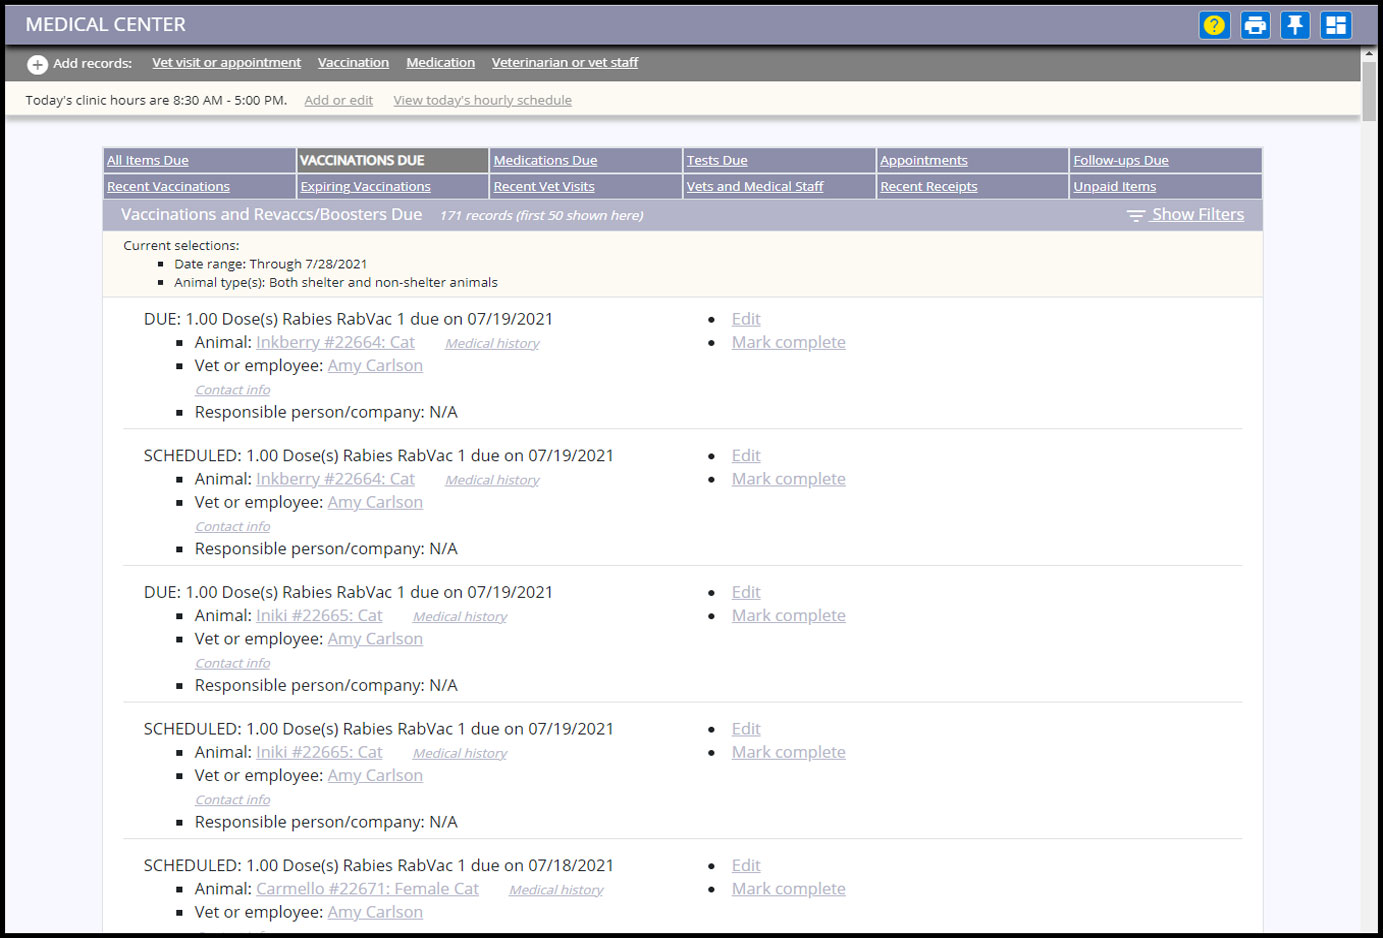Edit the DUE Iniki record
The width and height of the screenshot is (1383, 938).
746,592
